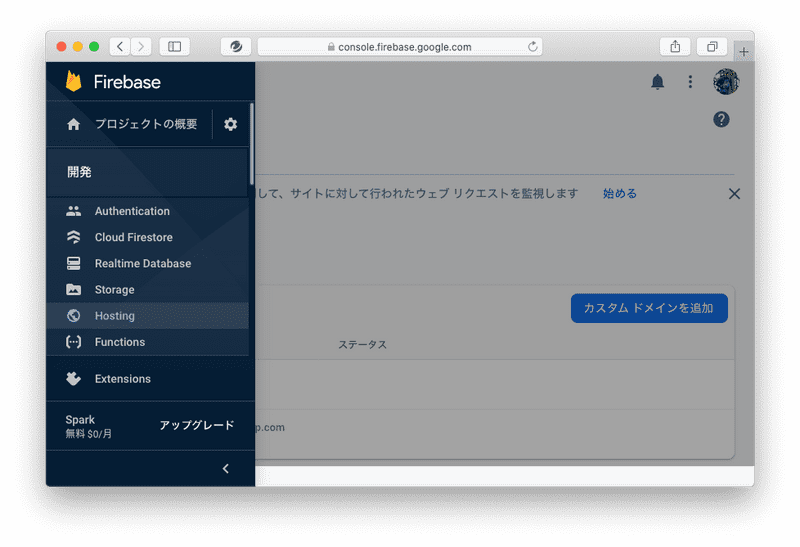Screen dimensions: 800x547
Task: Click the Safari extension icon left of address bar
Action: 236,47
